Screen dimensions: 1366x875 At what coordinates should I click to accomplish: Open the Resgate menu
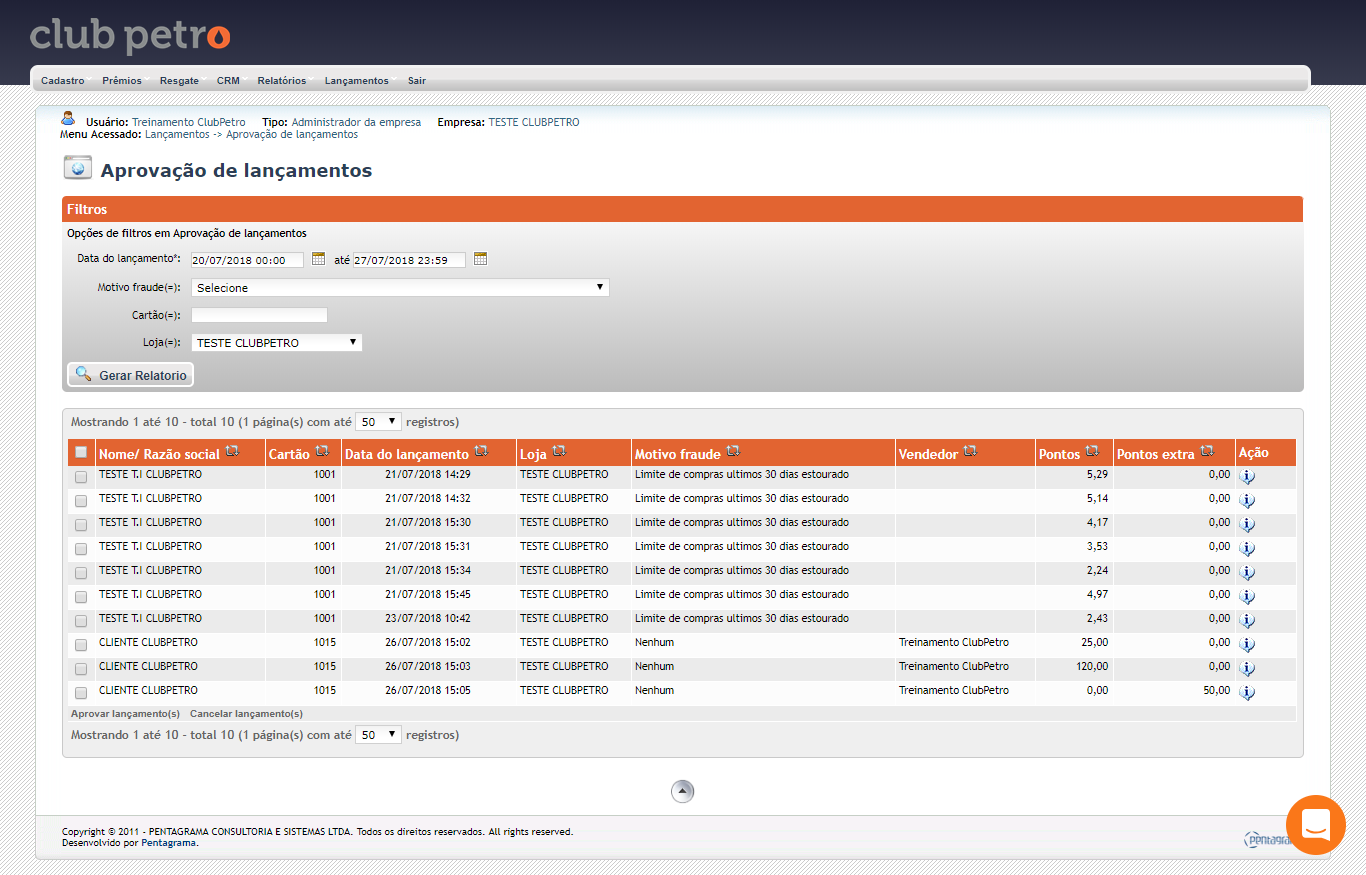pos(179,80)
